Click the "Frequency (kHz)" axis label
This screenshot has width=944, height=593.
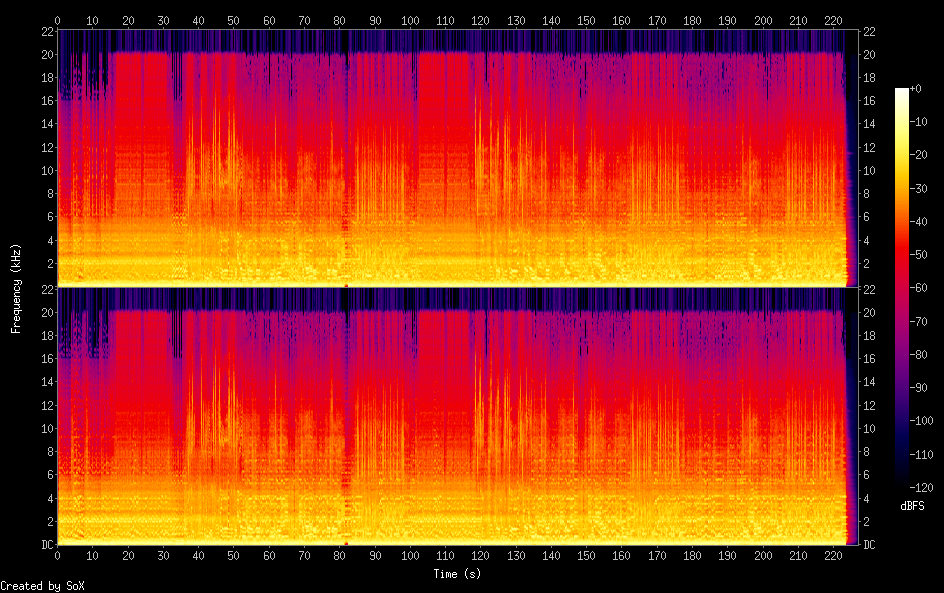pyautogui.click(x=16, y=287)
